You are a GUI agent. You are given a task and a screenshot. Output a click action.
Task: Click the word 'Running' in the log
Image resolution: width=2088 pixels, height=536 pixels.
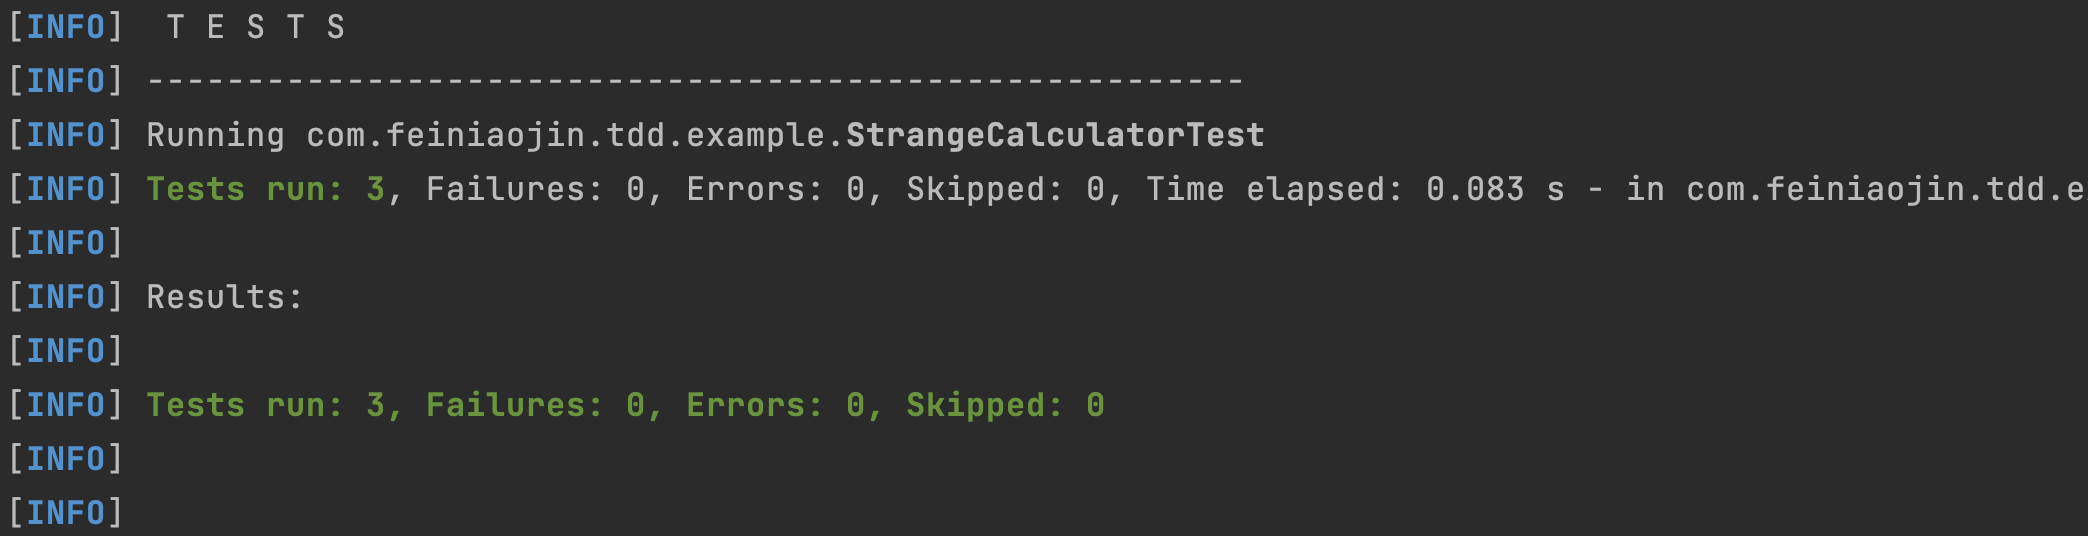click(215, 135)
